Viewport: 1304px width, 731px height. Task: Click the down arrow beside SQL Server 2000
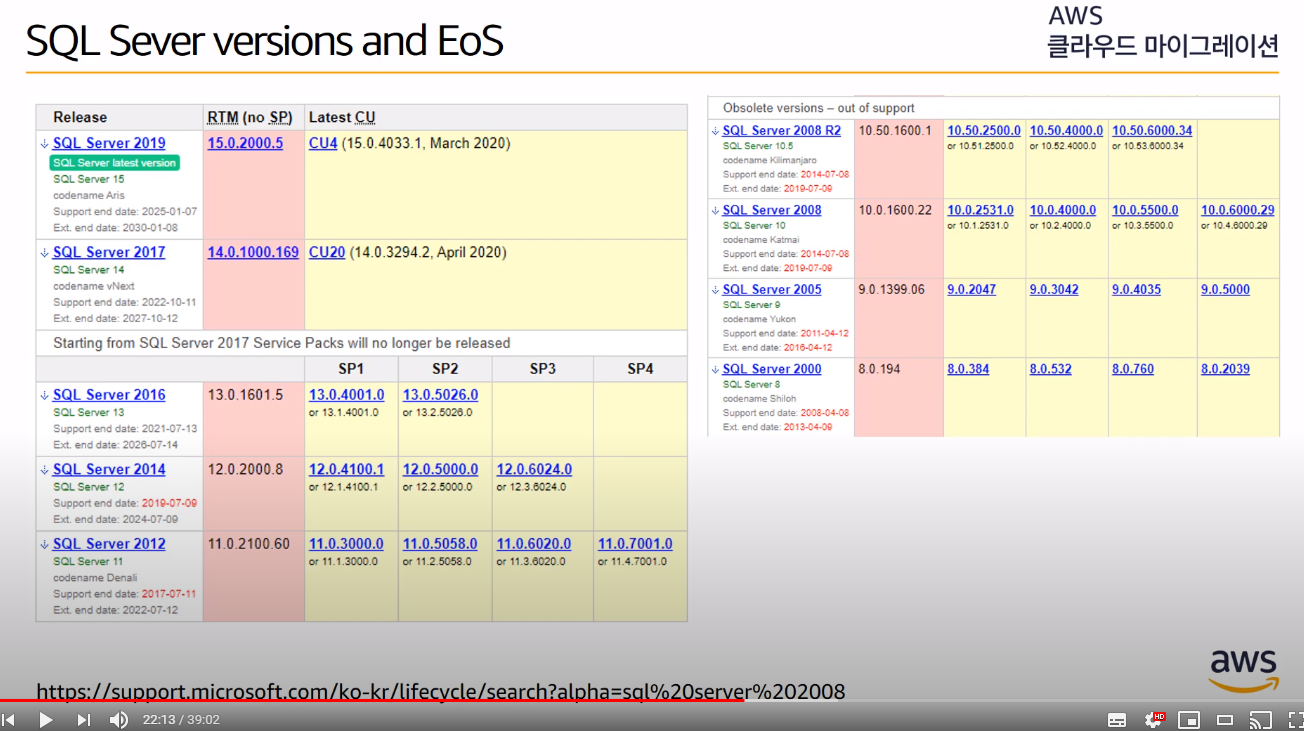point(715,370)
